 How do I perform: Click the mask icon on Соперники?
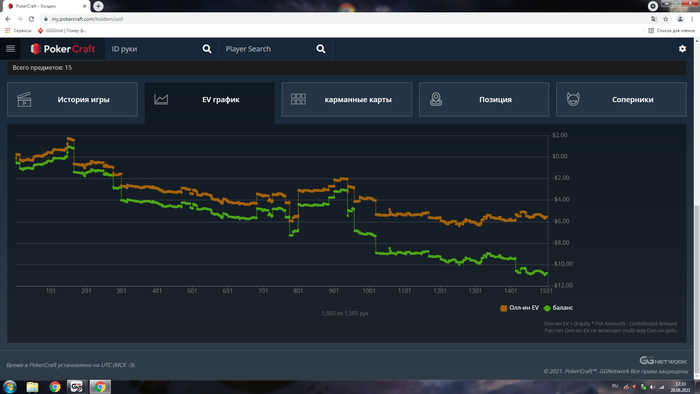tap(573, 99)
